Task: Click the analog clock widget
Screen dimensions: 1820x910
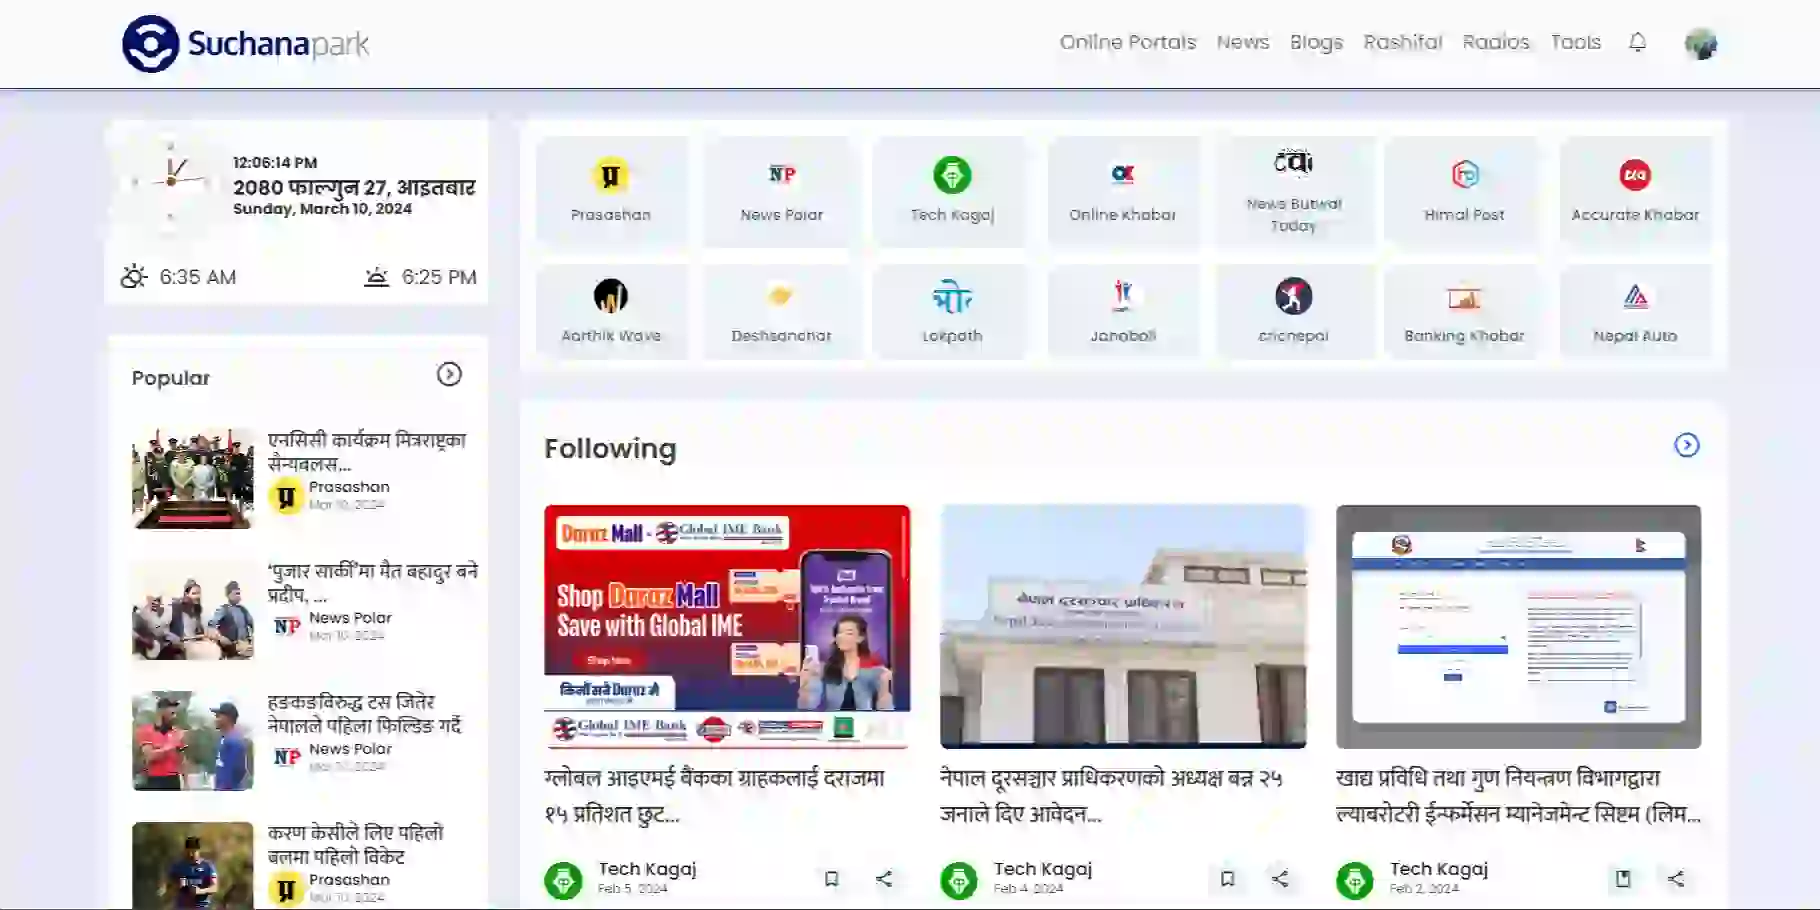Action: [x=170, y=182]
